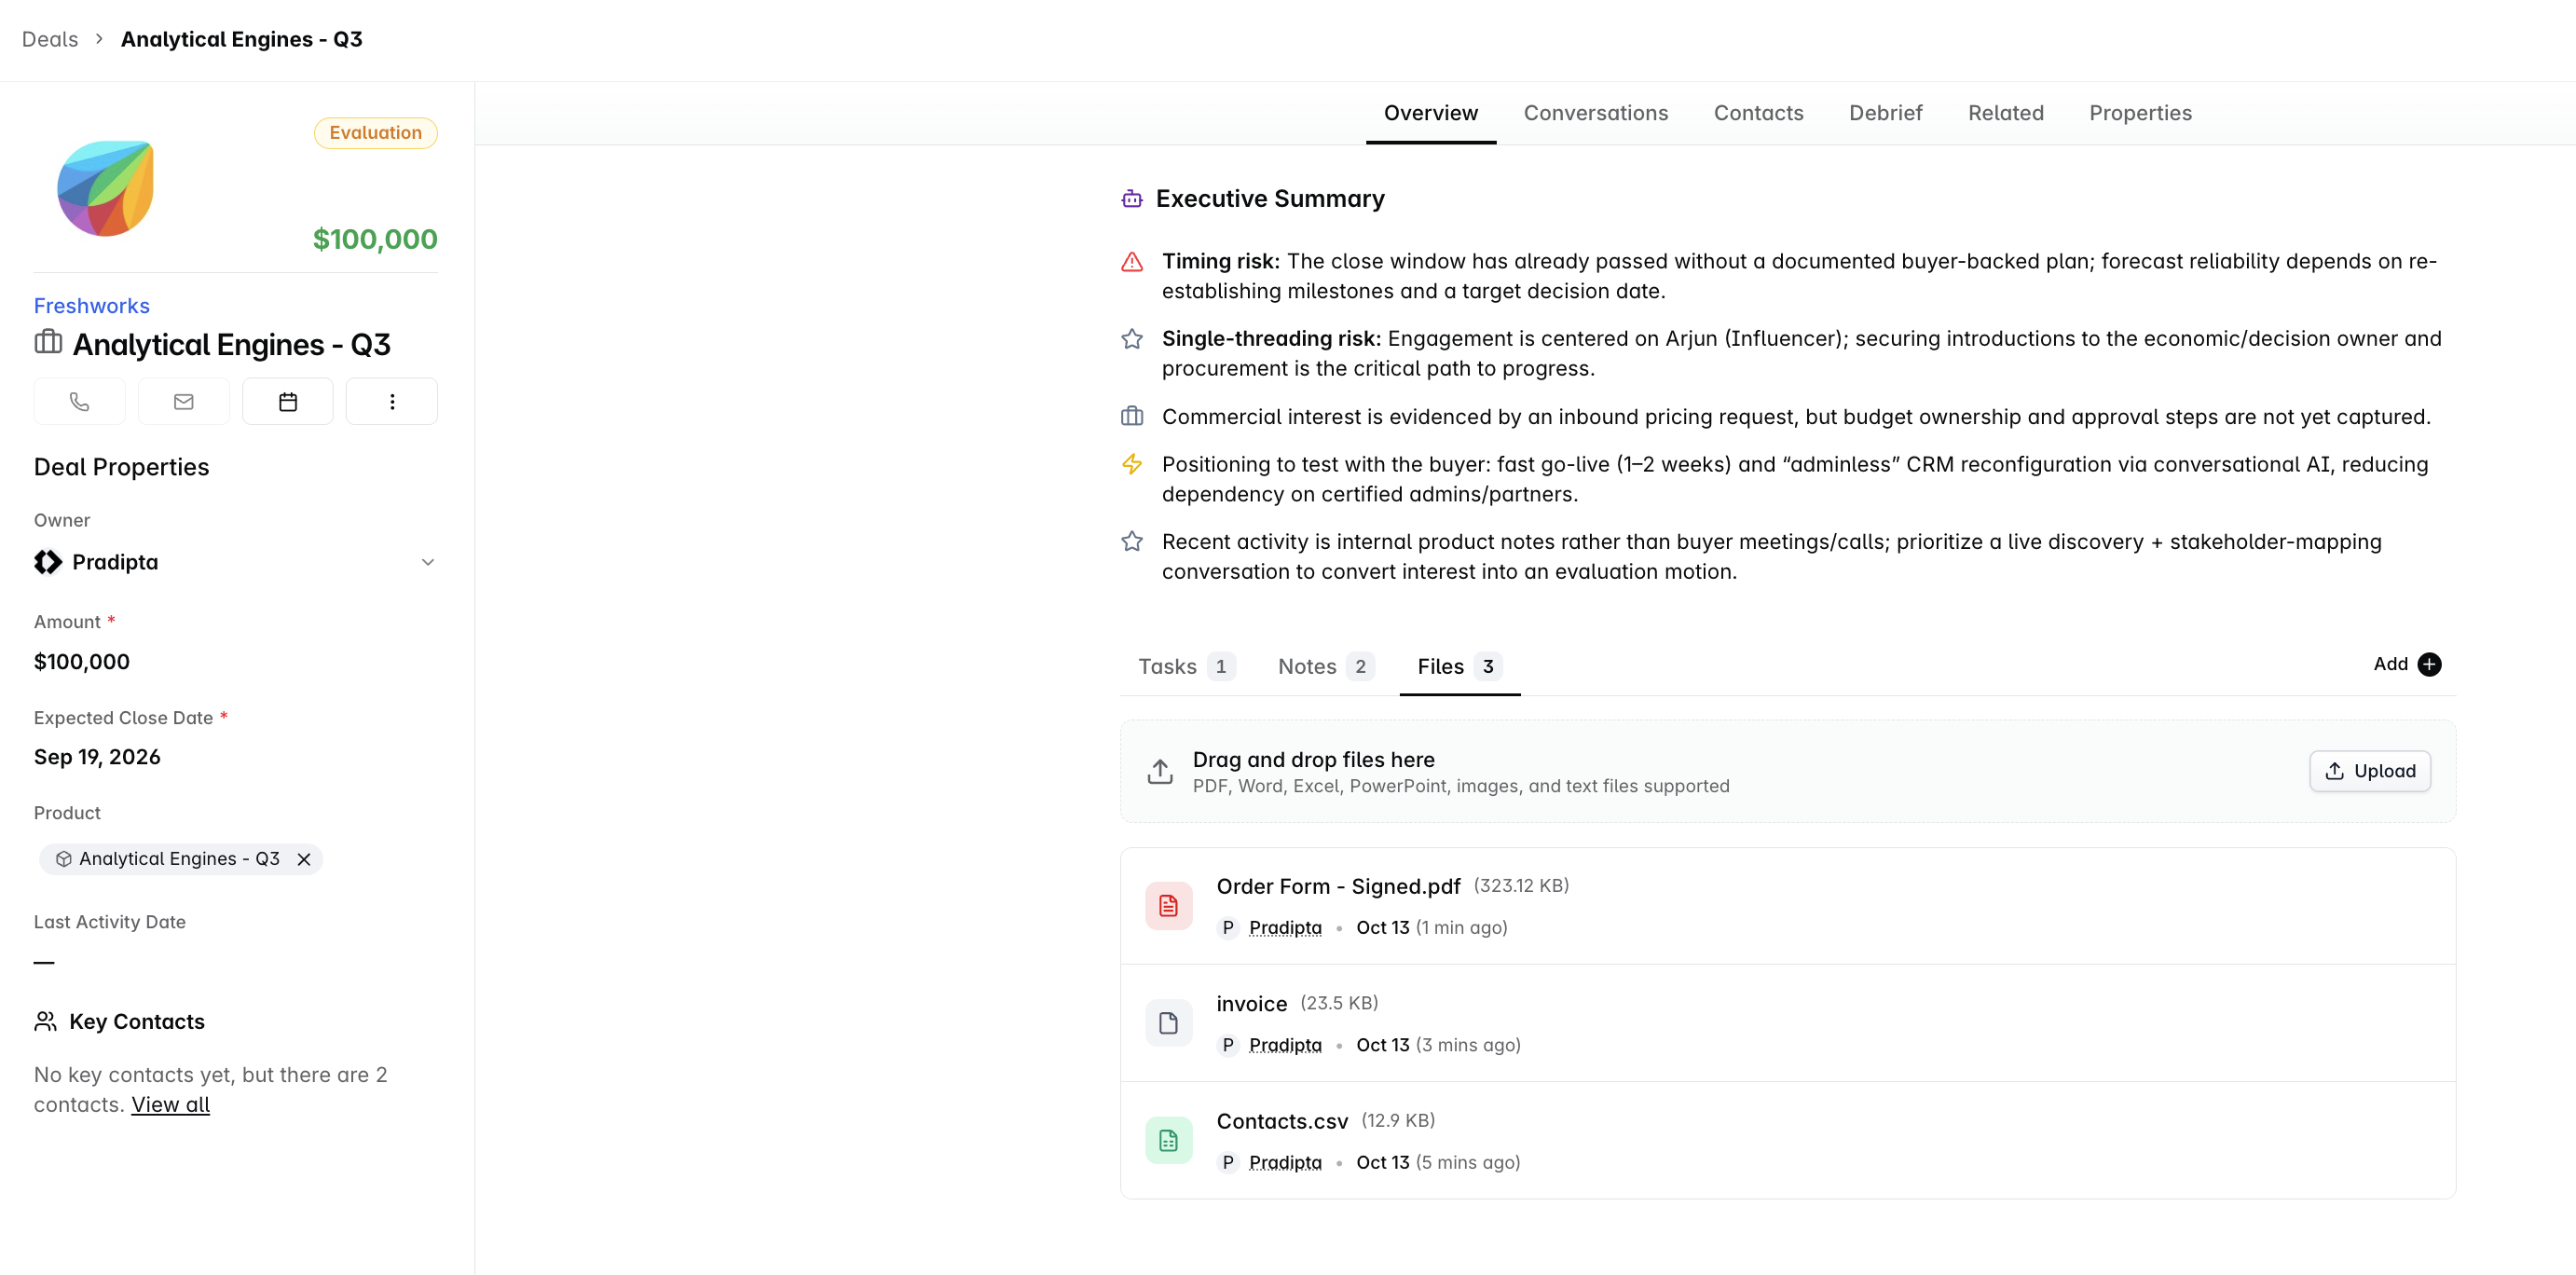
Task: Switch to the Notes tab
Action: point(1325,666)
